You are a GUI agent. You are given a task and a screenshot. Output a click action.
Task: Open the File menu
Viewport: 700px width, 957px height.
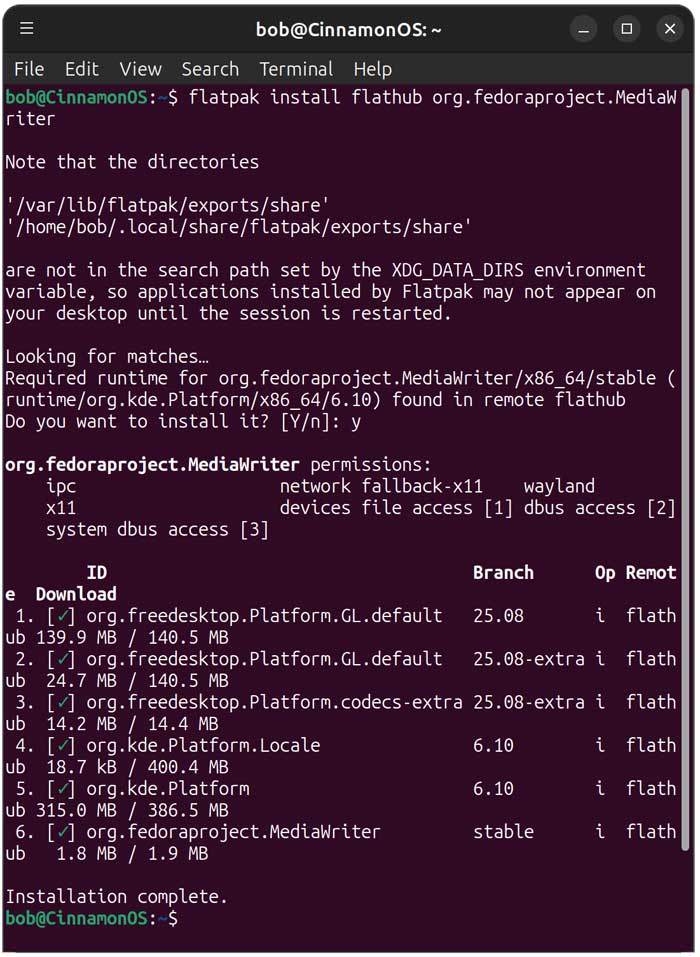(29, 69)
